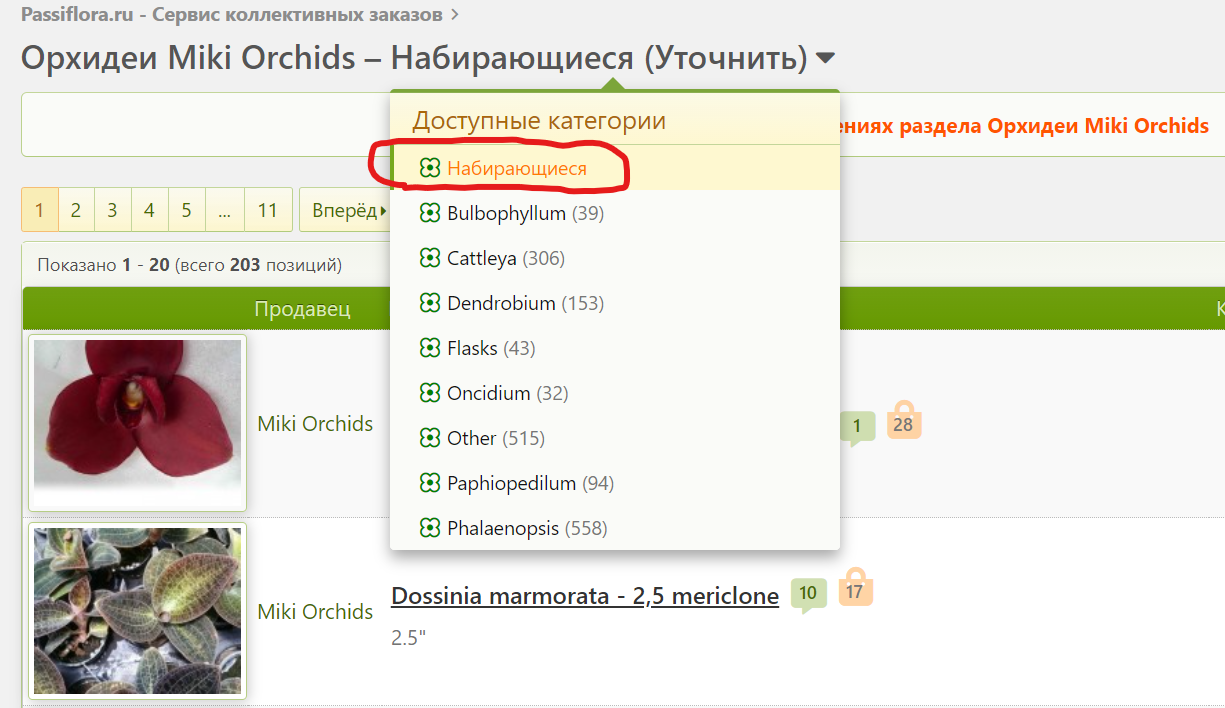Go to page 2 of results
This screenshot has width=1225, height=708.
76,210
